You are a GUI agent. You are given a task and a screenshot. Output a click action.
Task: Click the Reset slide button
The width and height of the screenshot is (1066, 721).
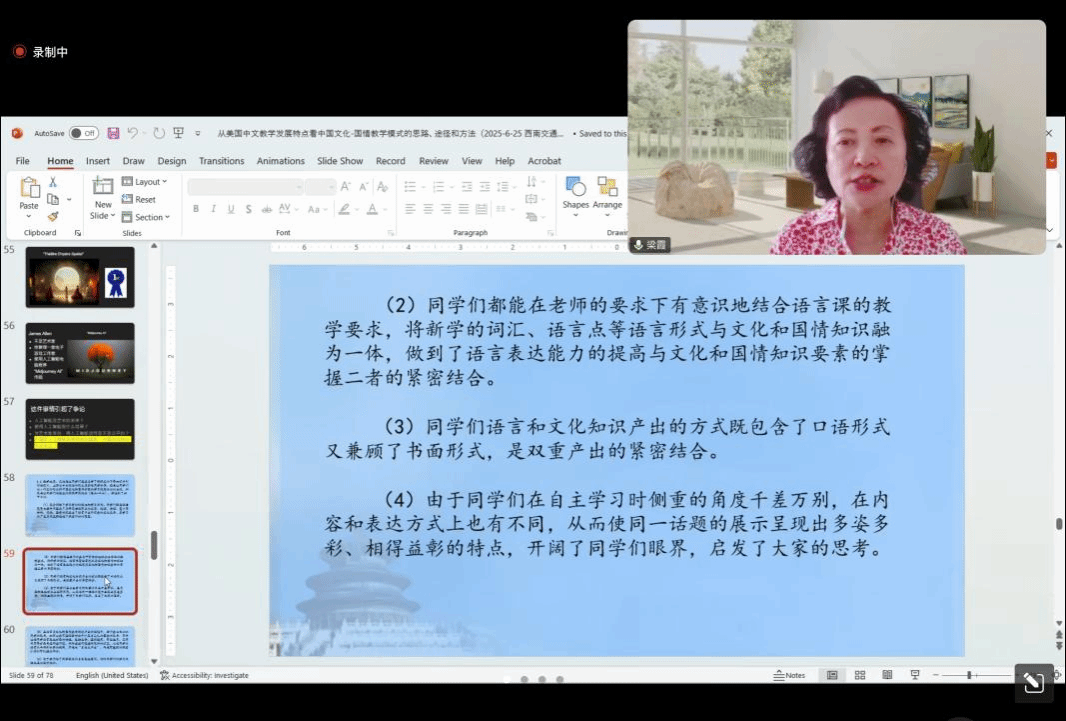(x=139, y=199)
